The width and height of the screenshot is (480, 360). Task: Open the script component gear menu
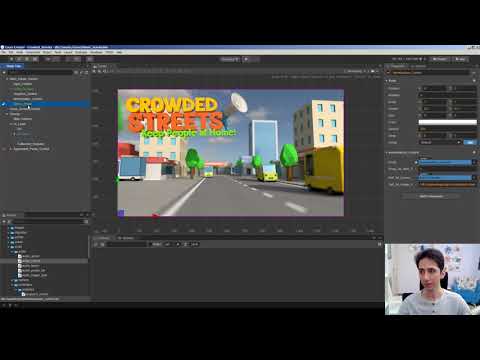[474, 153]
